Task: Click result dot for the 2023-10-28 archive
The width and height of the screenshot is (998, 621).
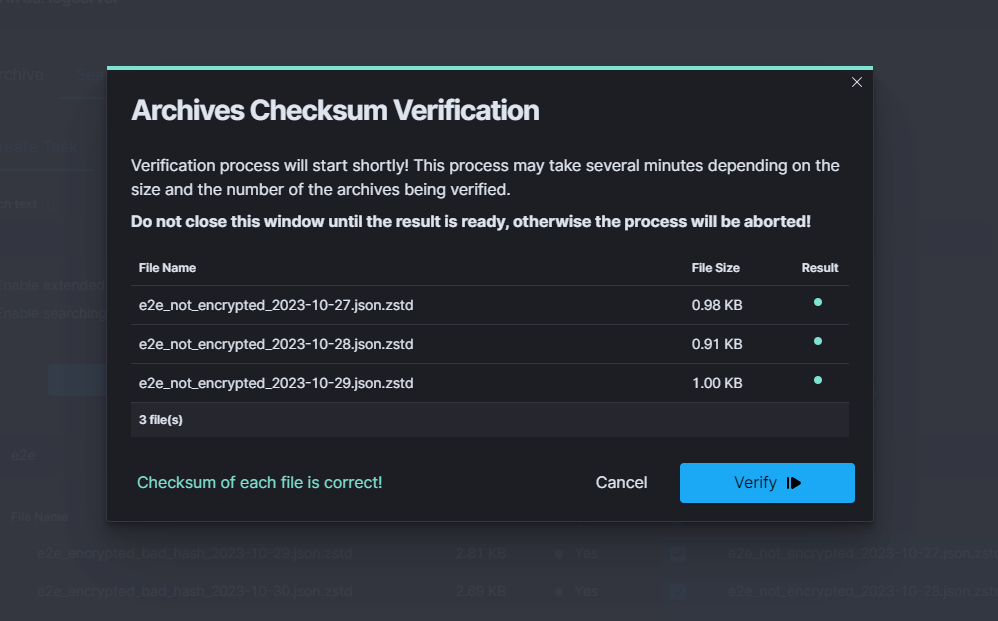Action: (x=818, y=341)
